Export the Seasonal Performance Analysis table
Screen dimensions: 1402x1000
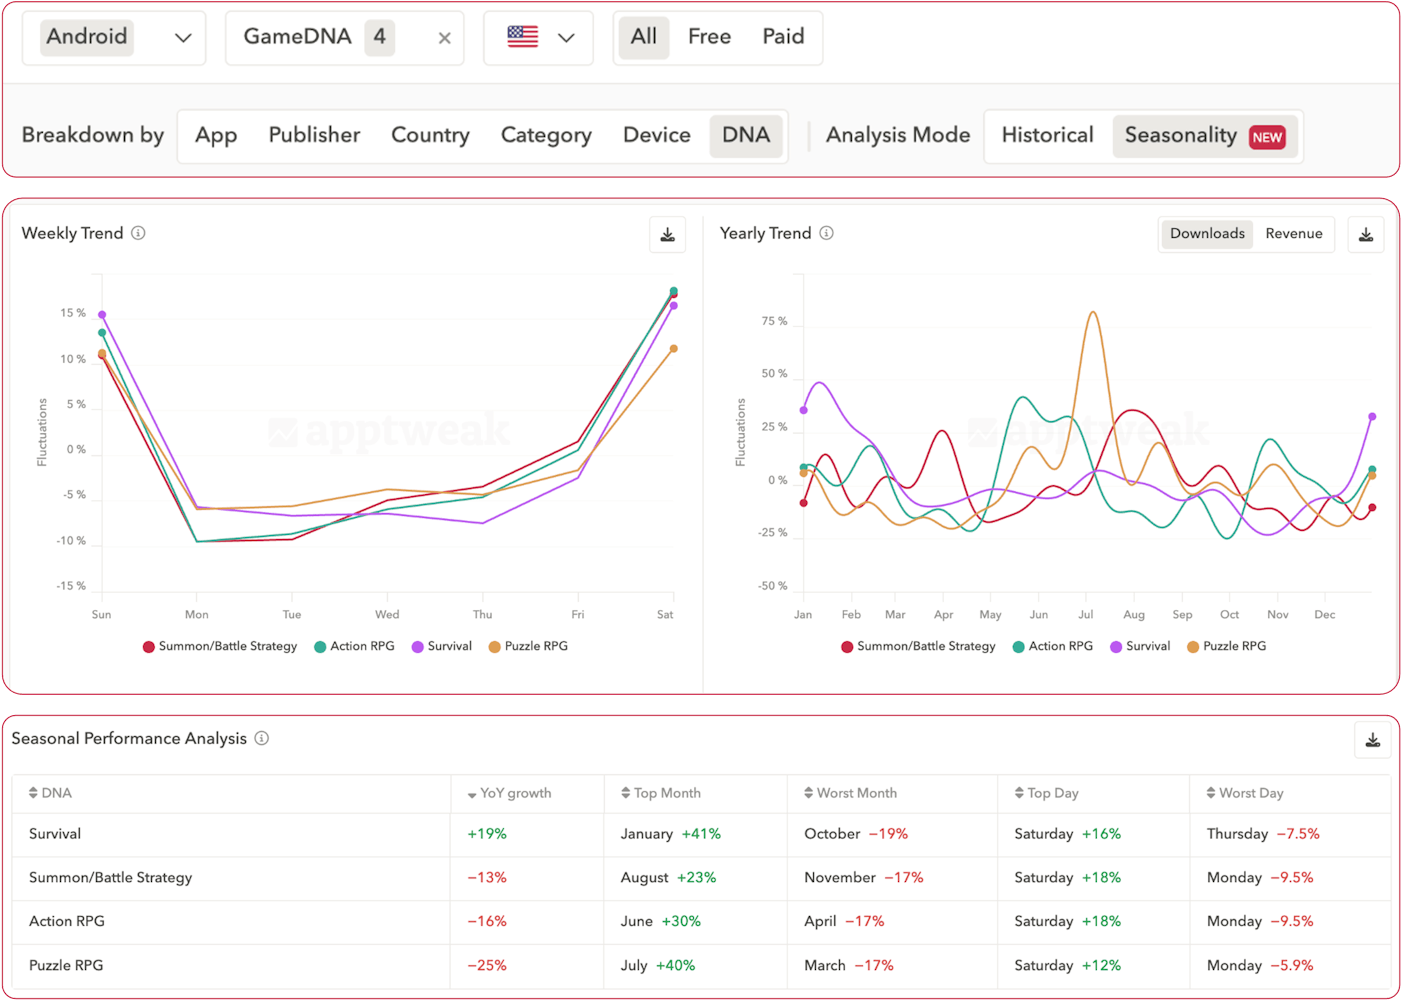click(x=1372, y=739)
